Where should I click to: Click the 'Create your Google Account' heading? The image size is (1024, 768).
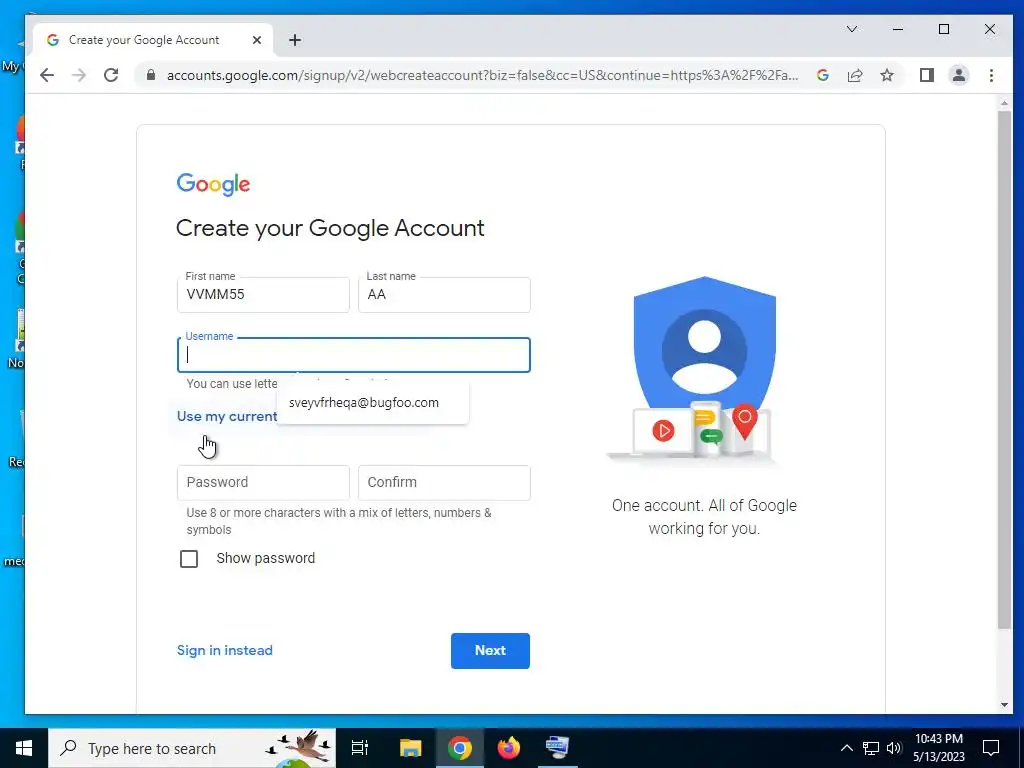[x=330, y=228]
